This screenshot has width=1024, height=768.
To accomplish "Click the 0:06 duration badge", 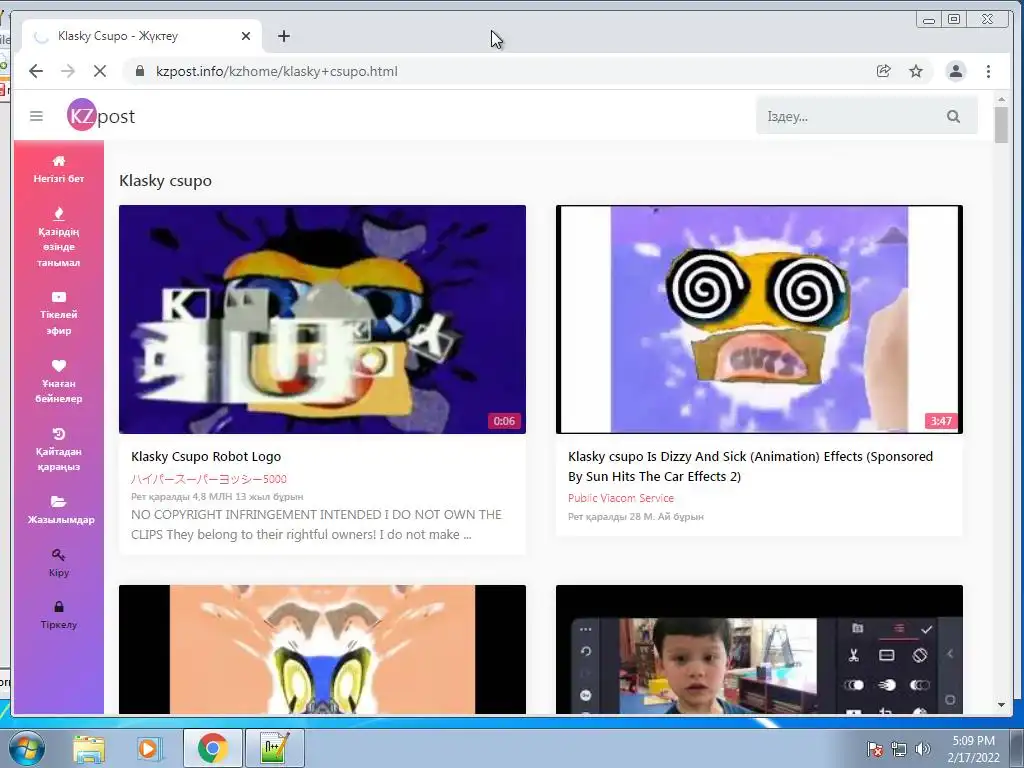I will tap(504, 421).
